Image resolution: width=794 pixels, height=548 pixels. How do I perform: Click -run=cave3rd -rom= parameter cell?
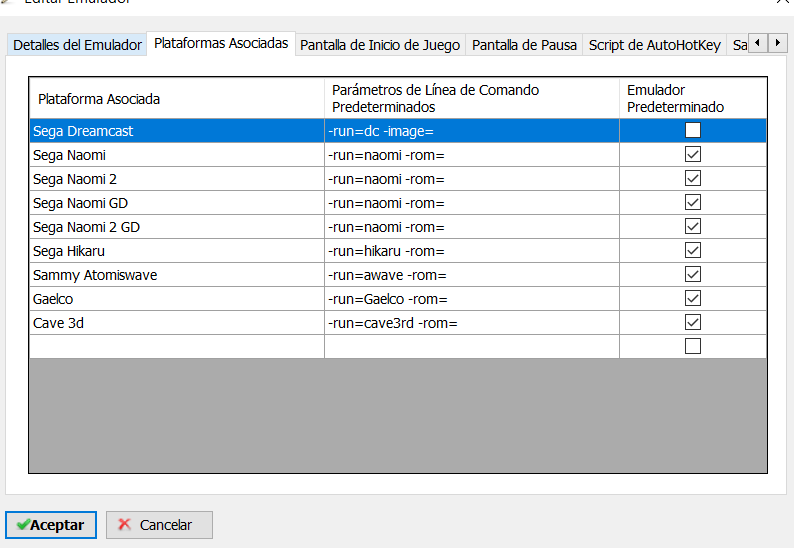click(x=472, y=323)
